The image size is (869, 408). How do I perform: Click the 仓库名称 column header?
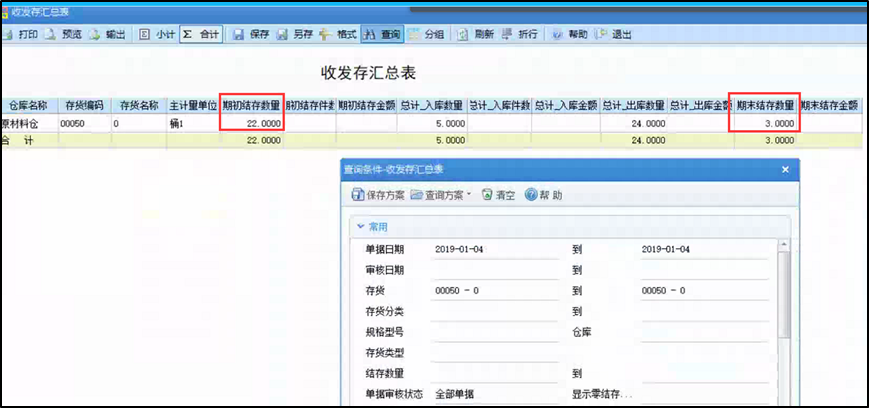click(28, 105)
